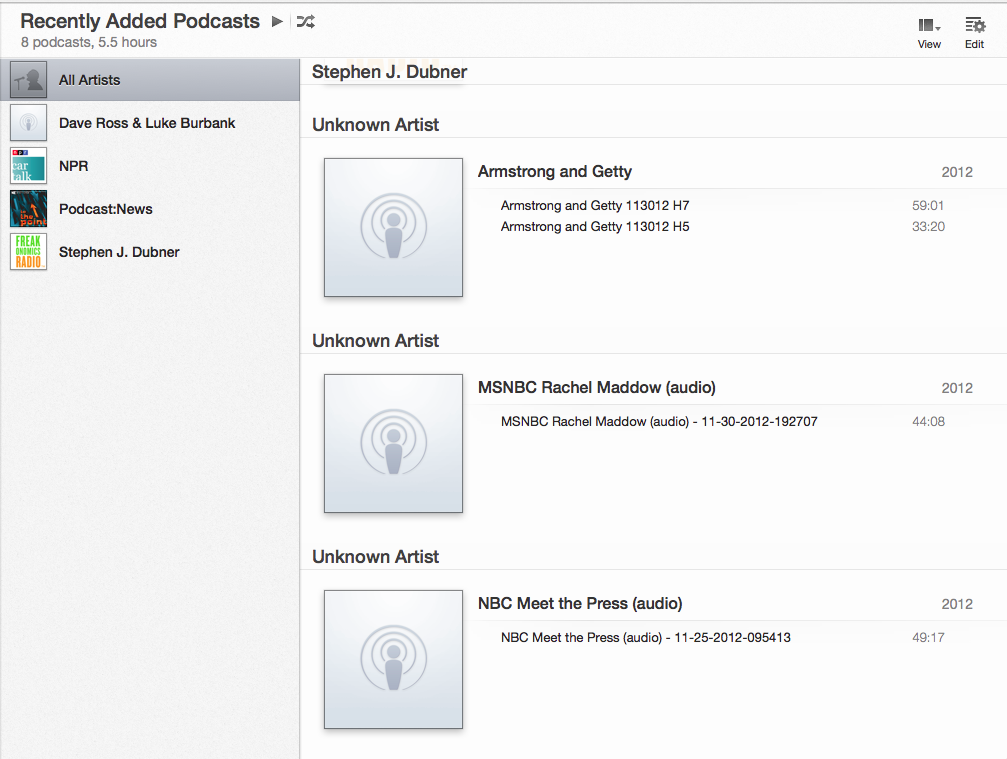Screen dimensions: 1007x759
Task: Click the 2012 year beside Armstrong and Getty
Action: tap(957, 172)
